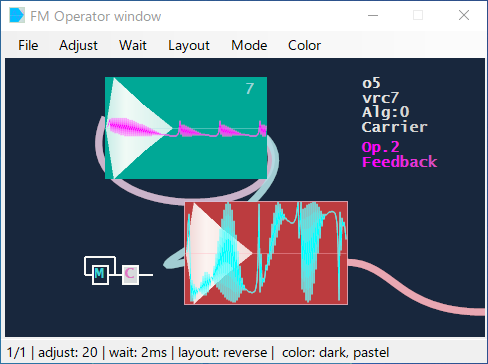Click the white envelope triangle in green panel
The width and height of the screenshot is (488, 364).
pos(137,128)
